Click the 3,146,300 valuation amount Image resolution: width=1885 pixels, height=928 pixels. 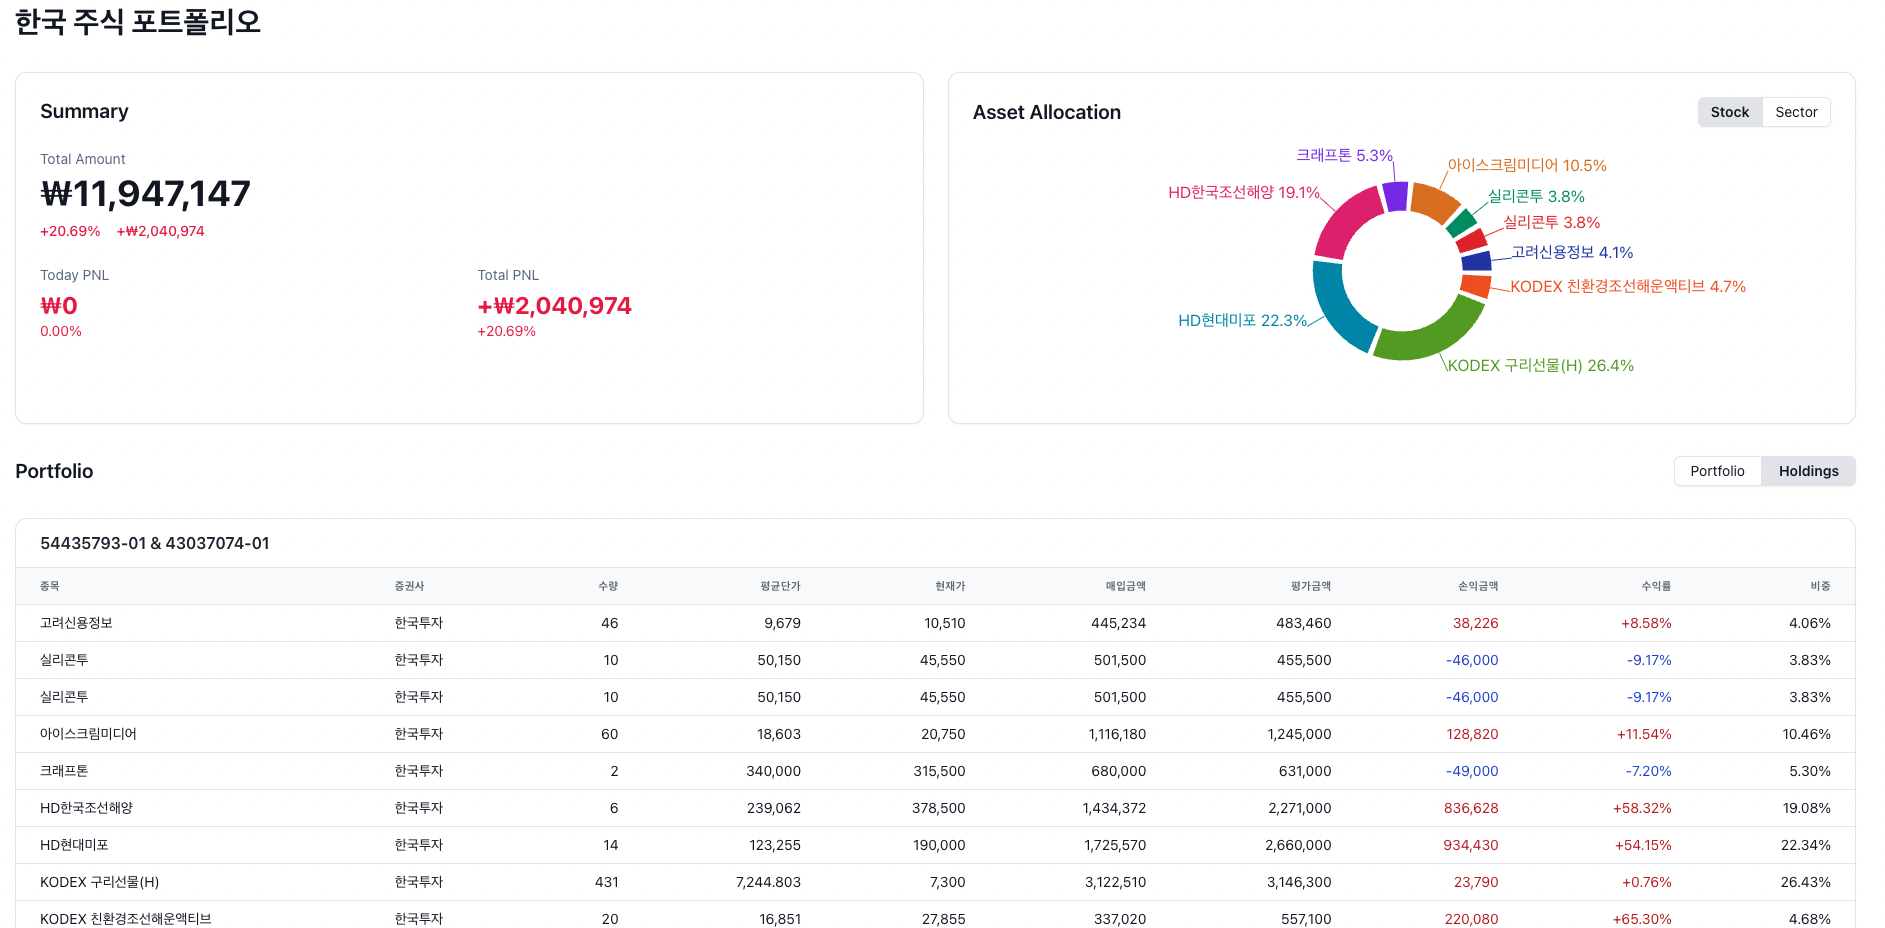pyautogui.click(x=1299, y=882)
